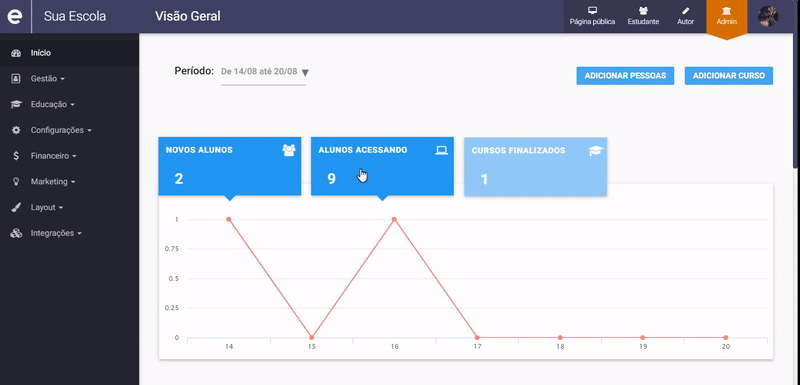Click the Visão Geral page title
Viewport: 800px width, 385px height.
[188, 16]
